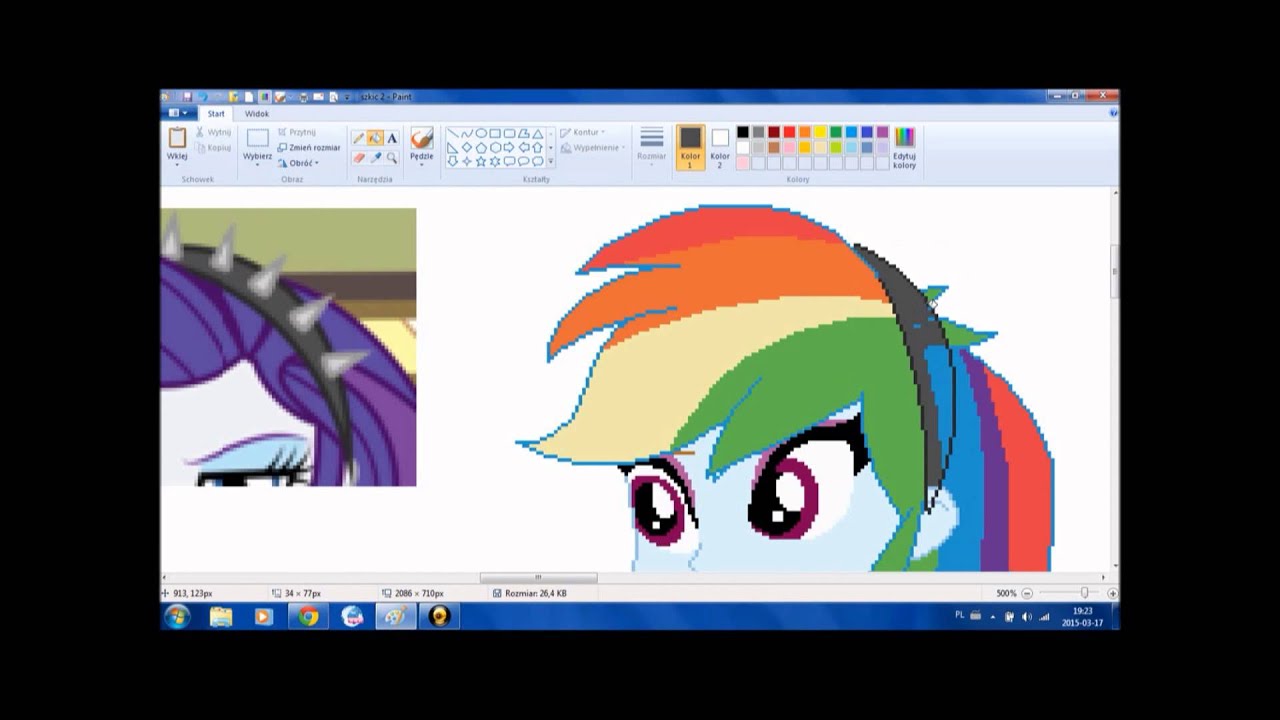Viewport: 1280px width, 720px height.
Task: Click the Wybierz selection rectangle icon
Action: (258, 138)
